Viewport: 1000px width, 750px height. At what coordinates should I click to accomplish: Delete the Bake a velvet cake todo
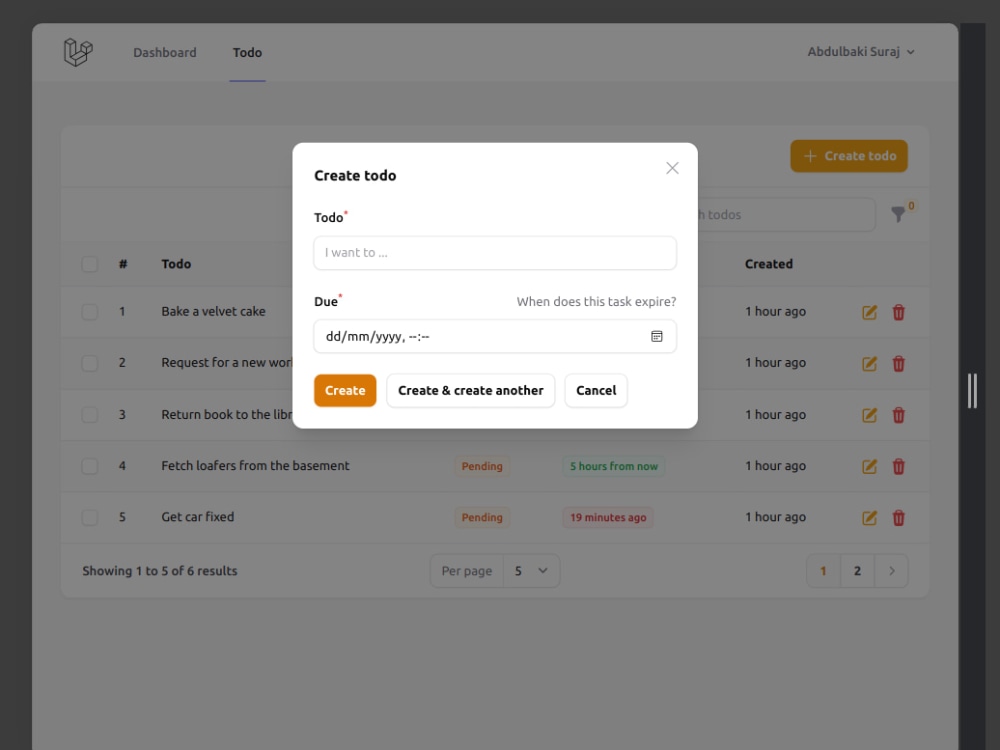(x=899, y=312)
